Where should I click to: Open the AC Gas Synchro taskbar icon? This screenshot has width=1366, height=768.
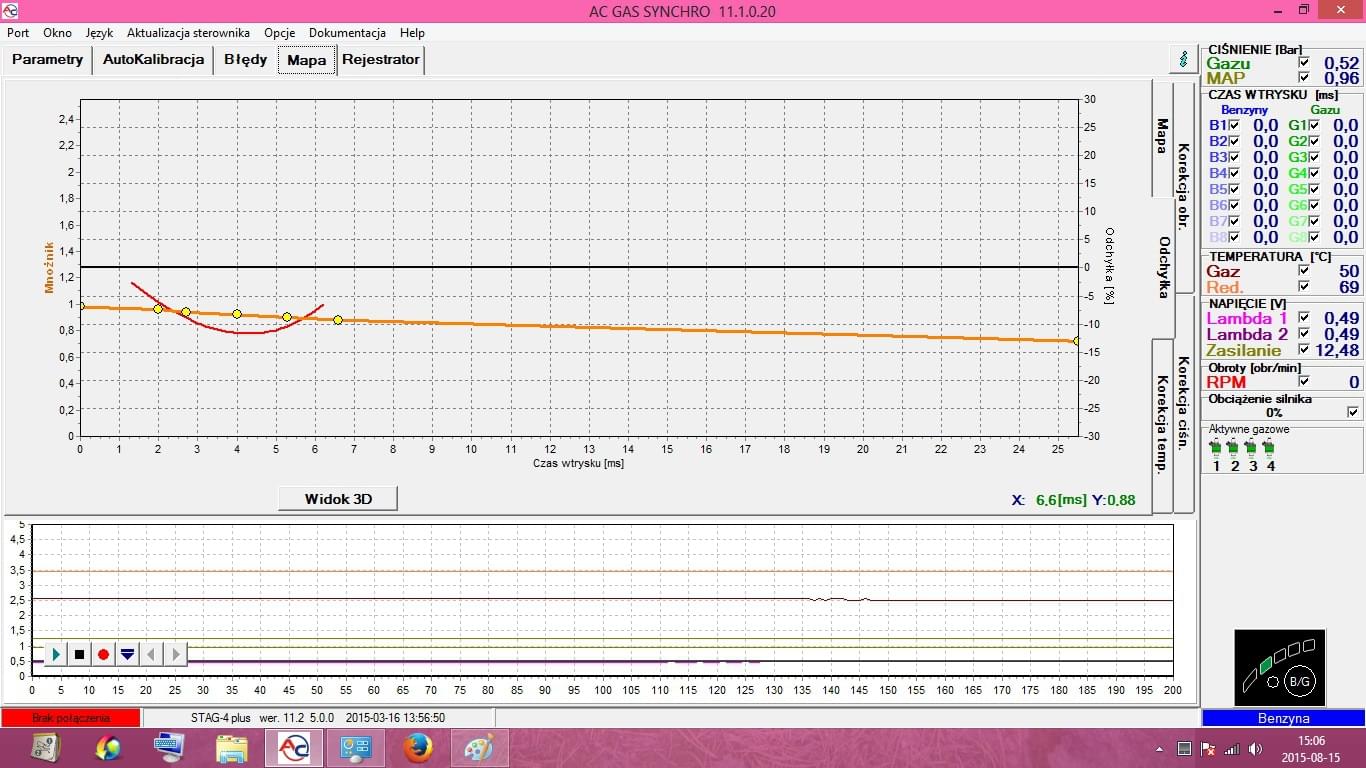(x=293, y=747)
